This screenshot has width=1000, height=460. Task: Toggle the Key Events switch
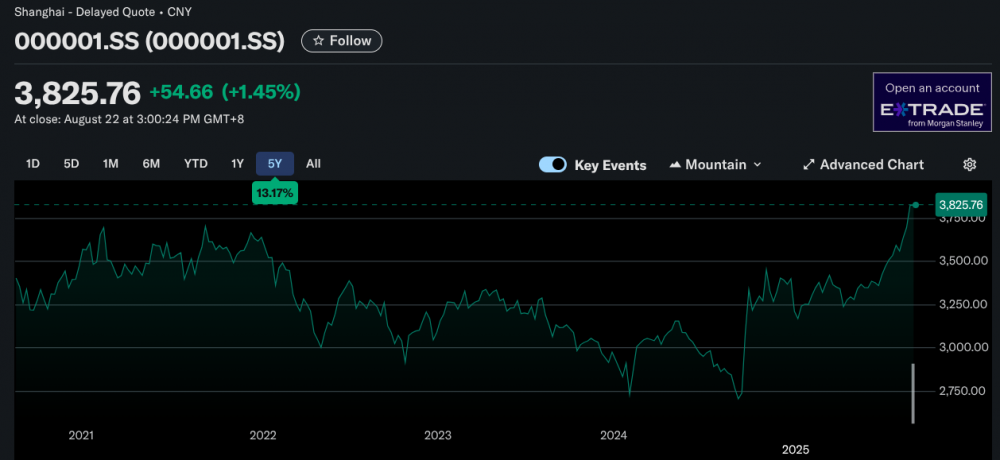click(553, 165)
